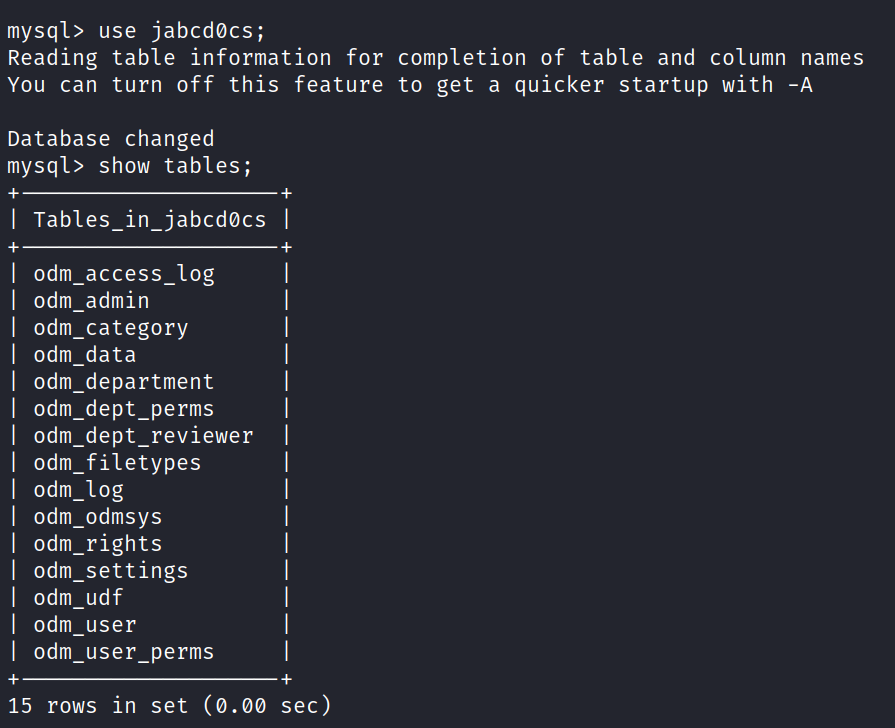
Task: Click the 'Database changed' message line
Action: point(111,139)
